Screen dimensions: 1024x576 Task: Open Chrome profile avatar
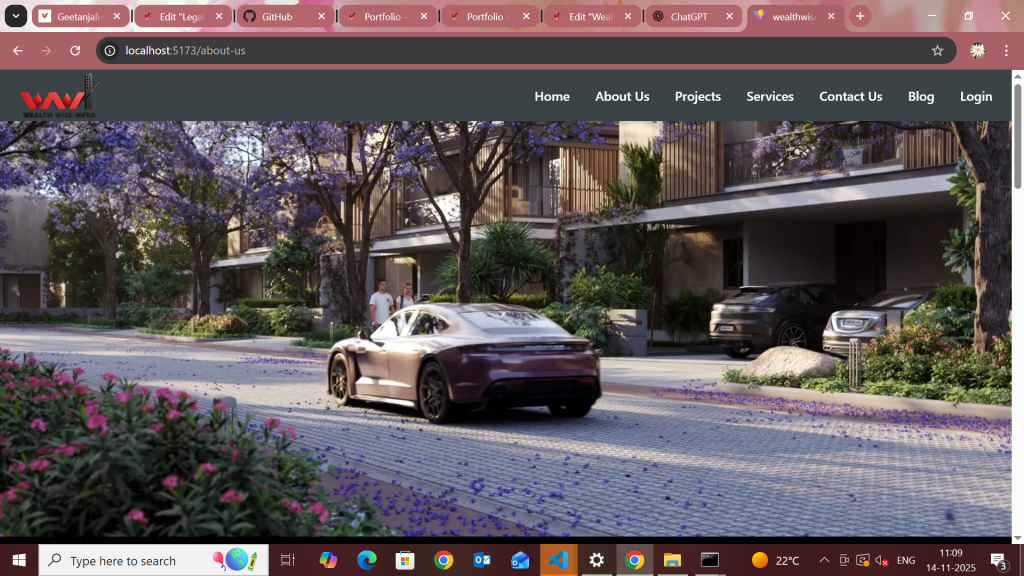977,51
